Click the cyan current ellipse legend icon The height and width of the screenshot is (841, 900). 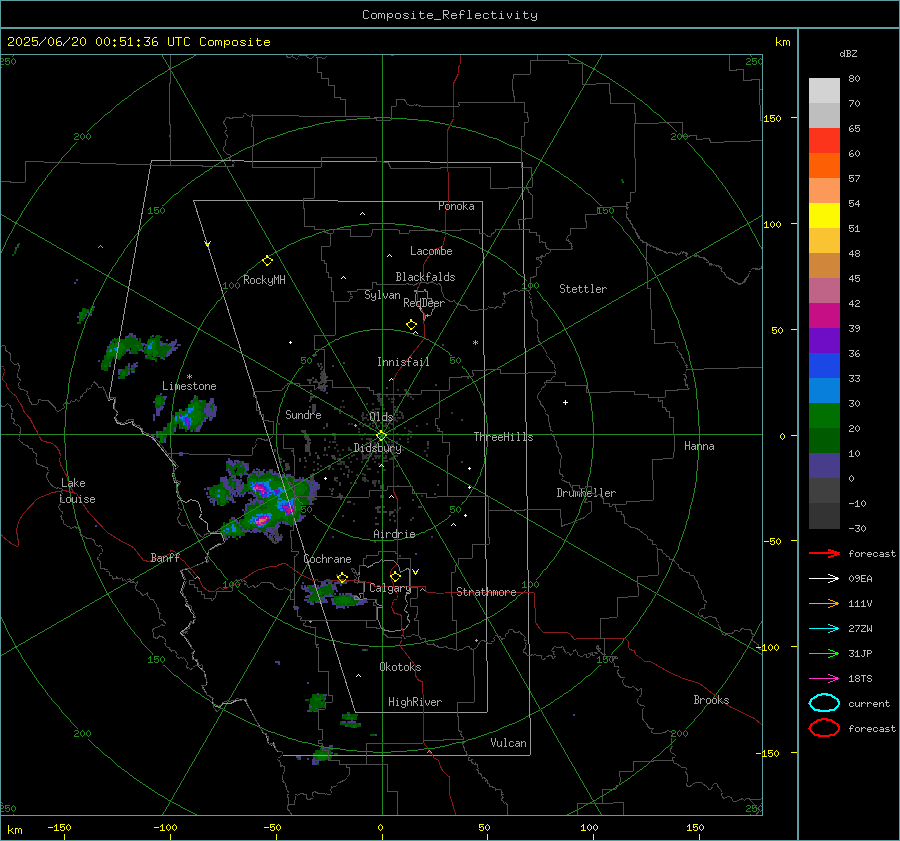coord(824,703)
